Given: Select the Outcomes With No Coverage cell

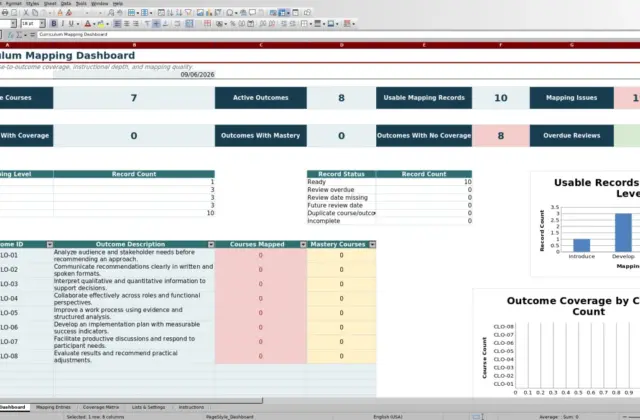Looking at the screenshot, I should pyautogui.click(x=424, y=136).
